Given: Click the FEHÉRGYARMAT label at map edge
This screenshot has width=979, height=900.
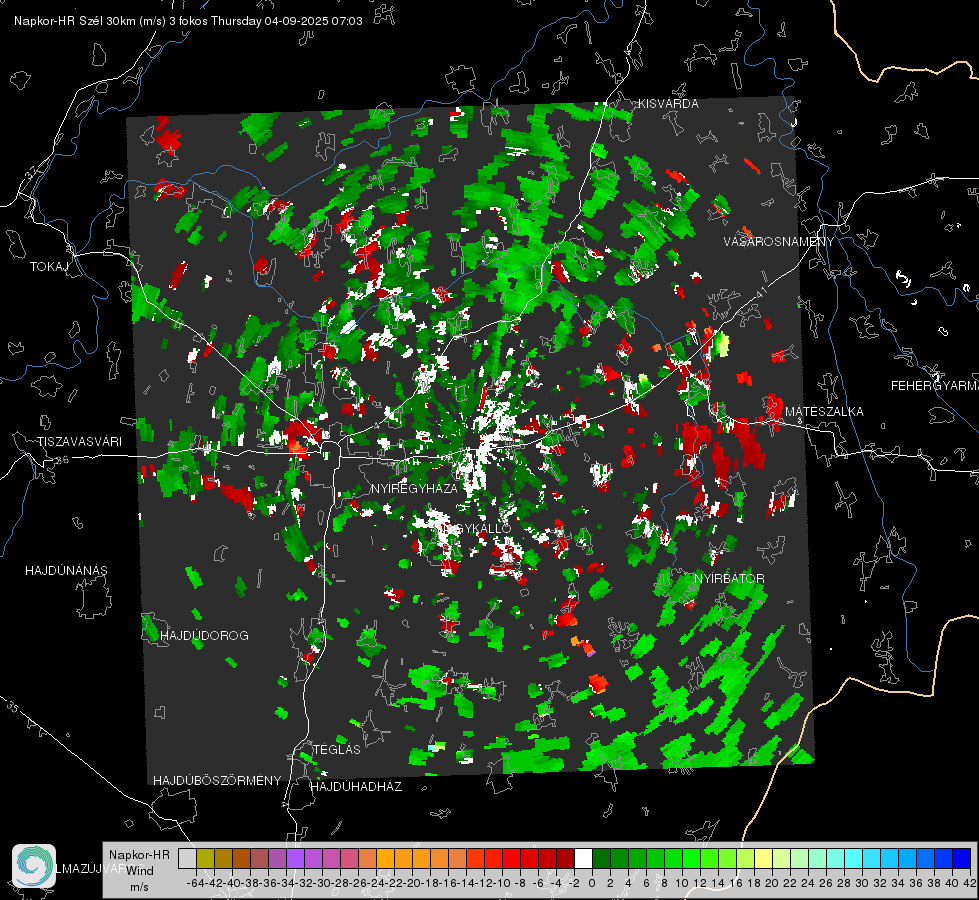Looking at the screenshot, I should coord(935,386).
